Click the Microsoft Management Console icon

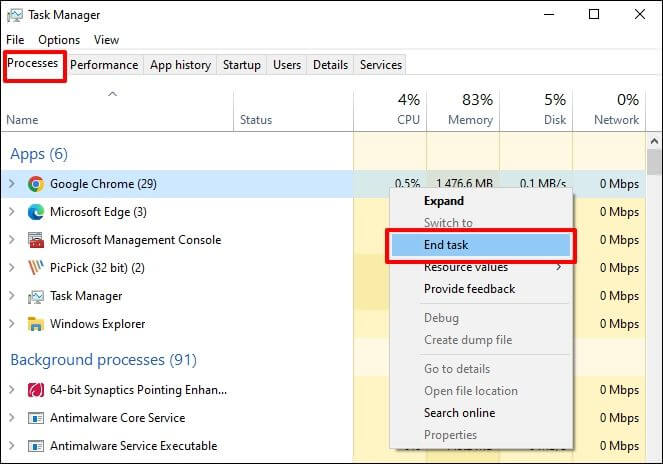(36, 240)
